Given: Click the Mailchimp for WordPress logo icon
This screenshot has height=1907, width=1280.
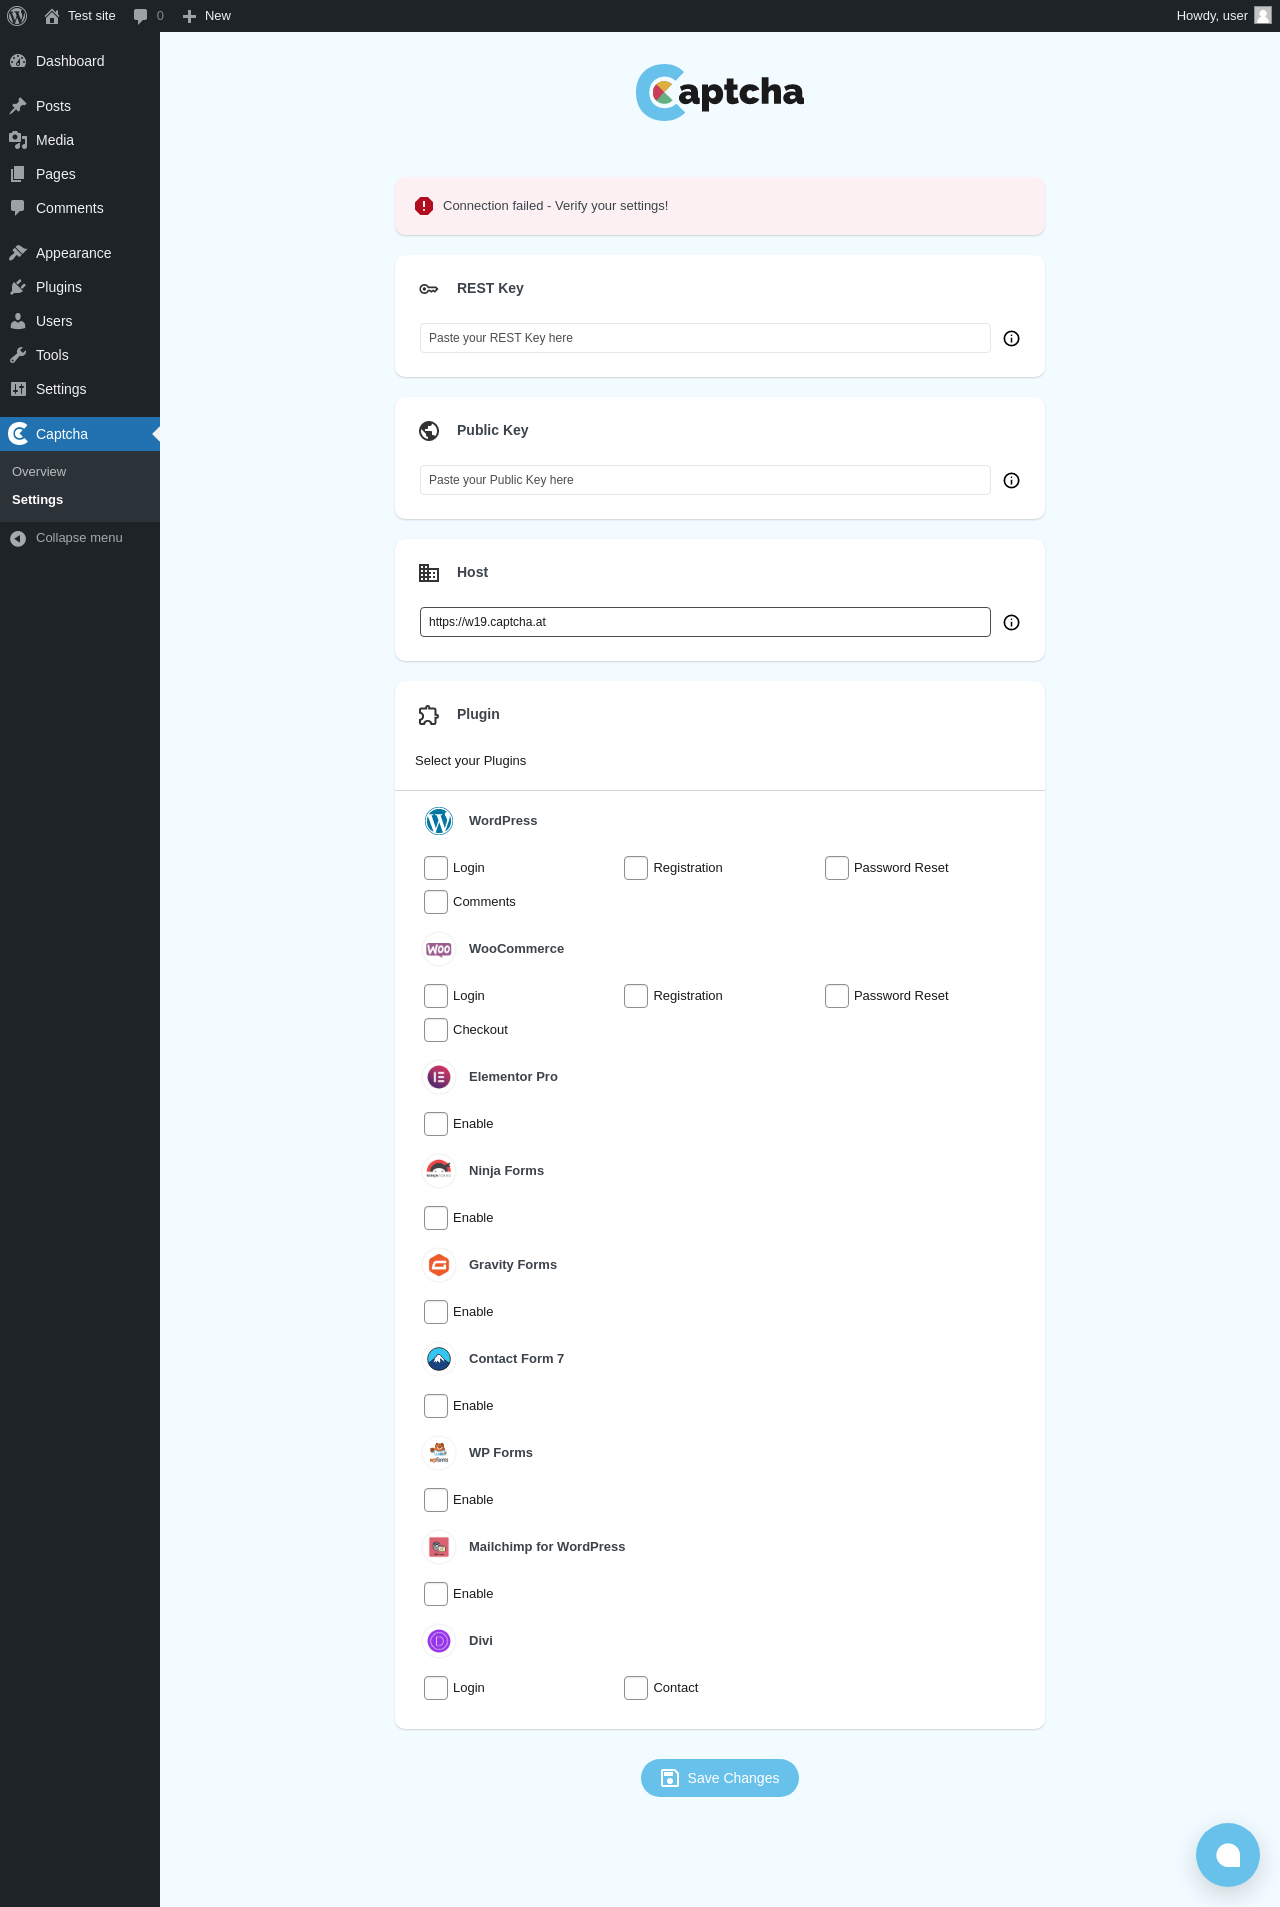Looking at the screenshot, I should pyautogui.click(x=439, y=1547).
